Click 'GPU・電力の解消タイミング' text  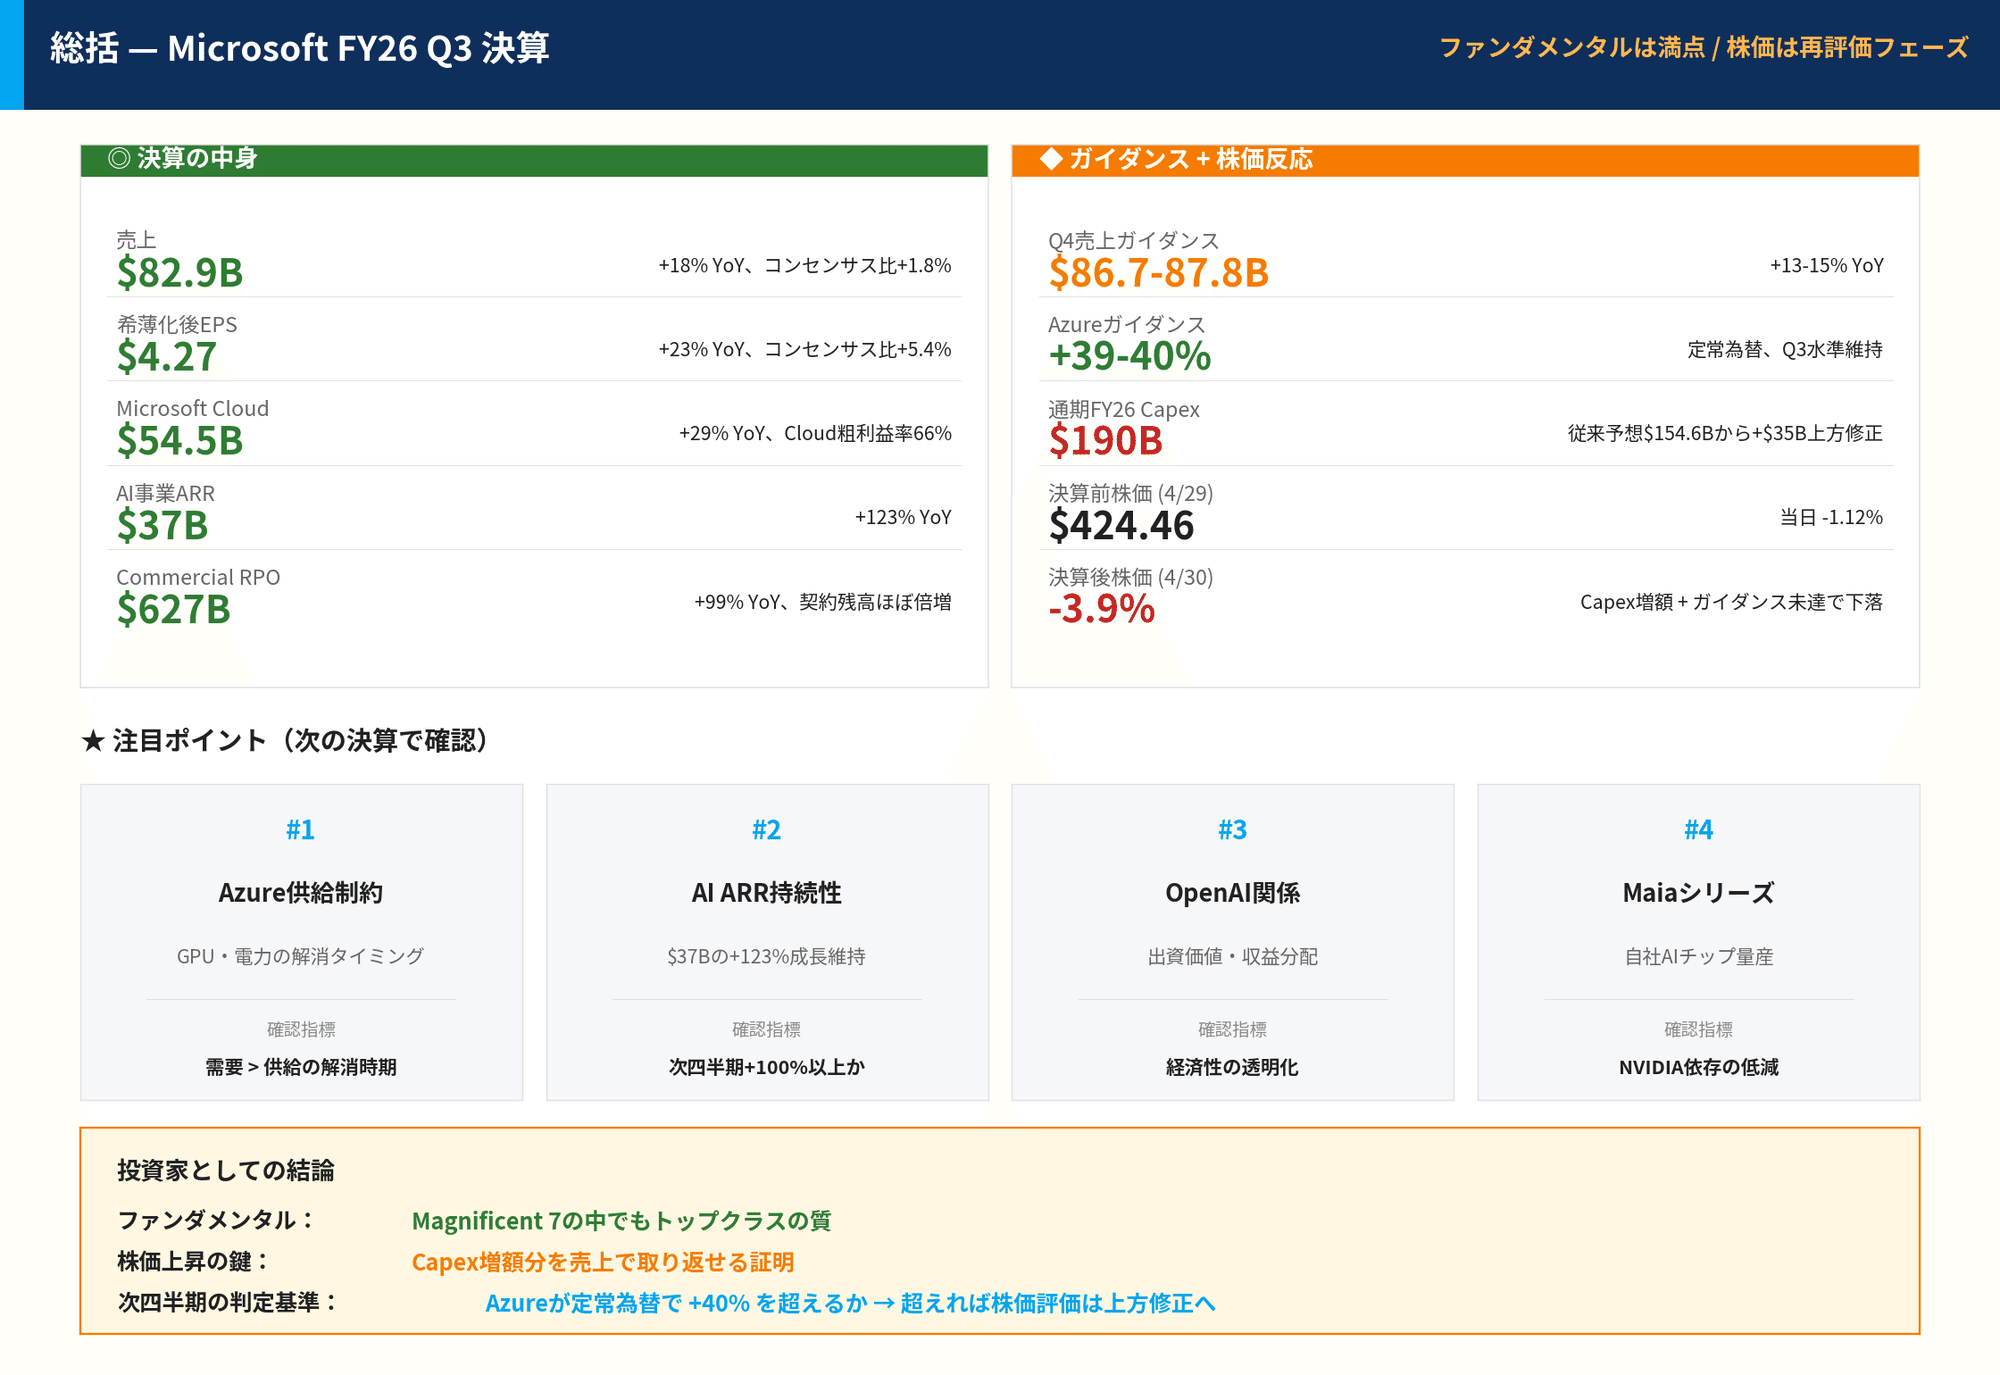coord(301,957)
